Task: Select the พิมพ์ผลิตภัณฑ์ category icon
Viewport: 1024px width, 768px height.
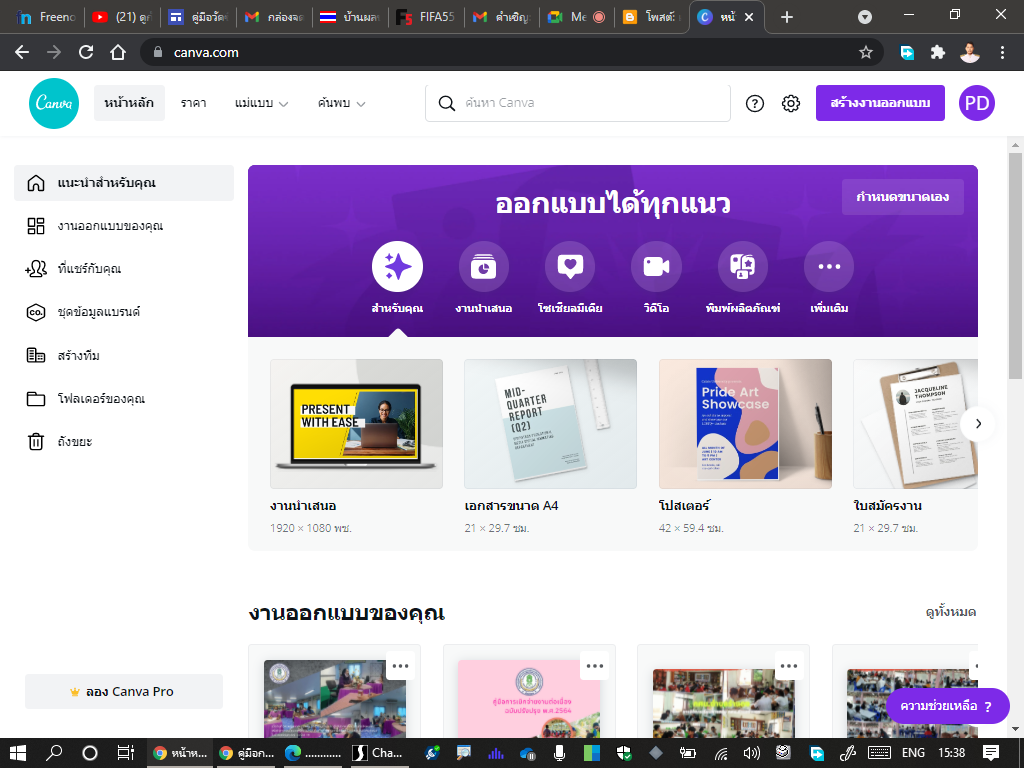Action: coord(743,266)
